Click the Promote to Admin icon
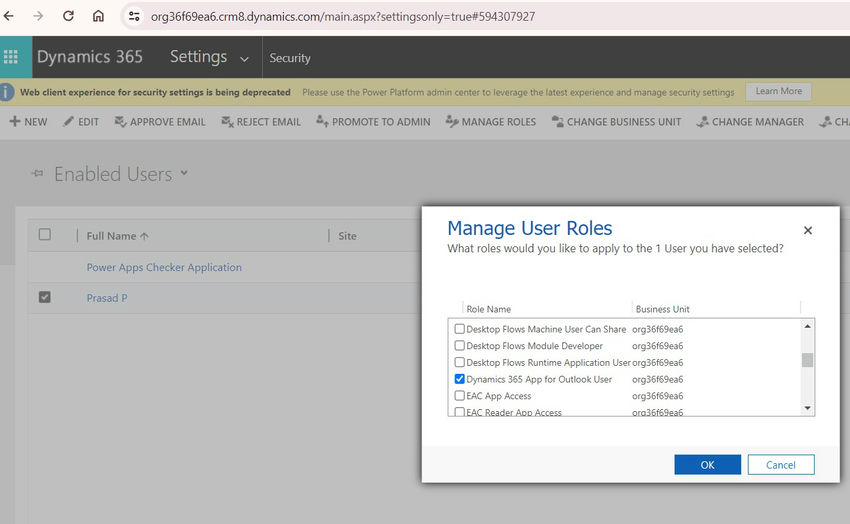This screenshot has width=850, height=524. 322,121
